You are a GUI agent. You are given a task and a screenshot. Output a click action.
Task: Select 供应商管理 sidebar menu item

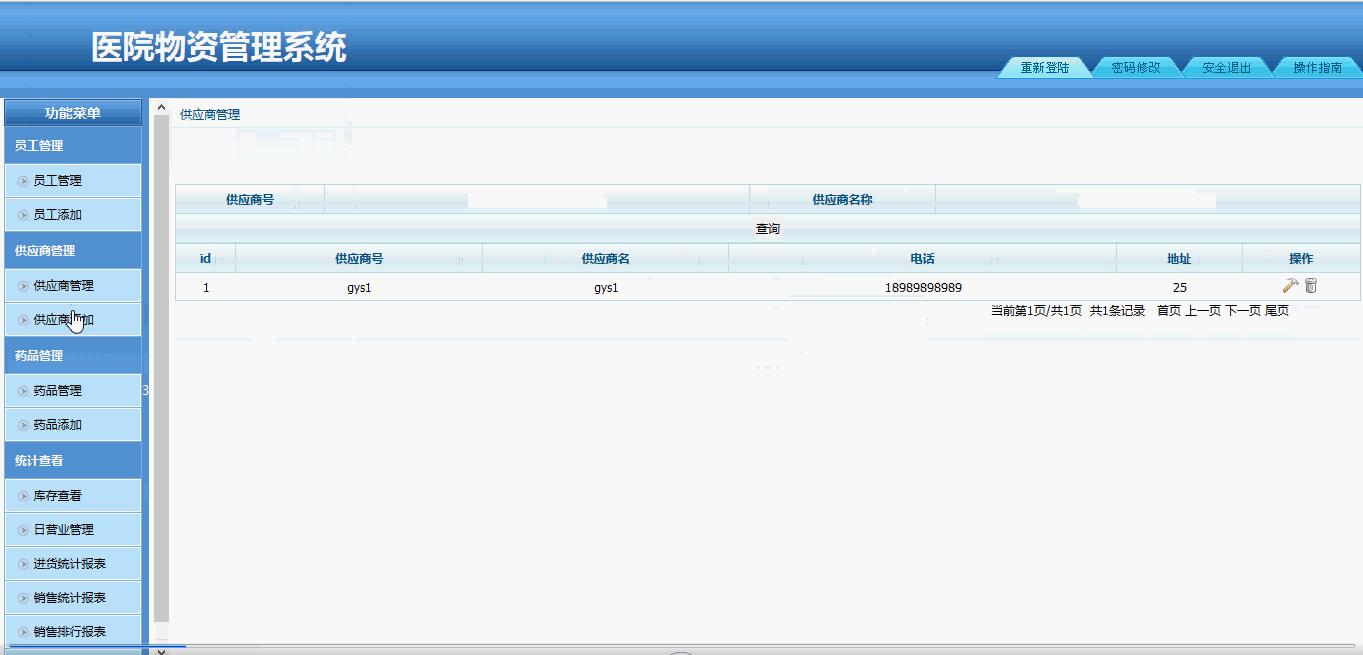point(73,286)
